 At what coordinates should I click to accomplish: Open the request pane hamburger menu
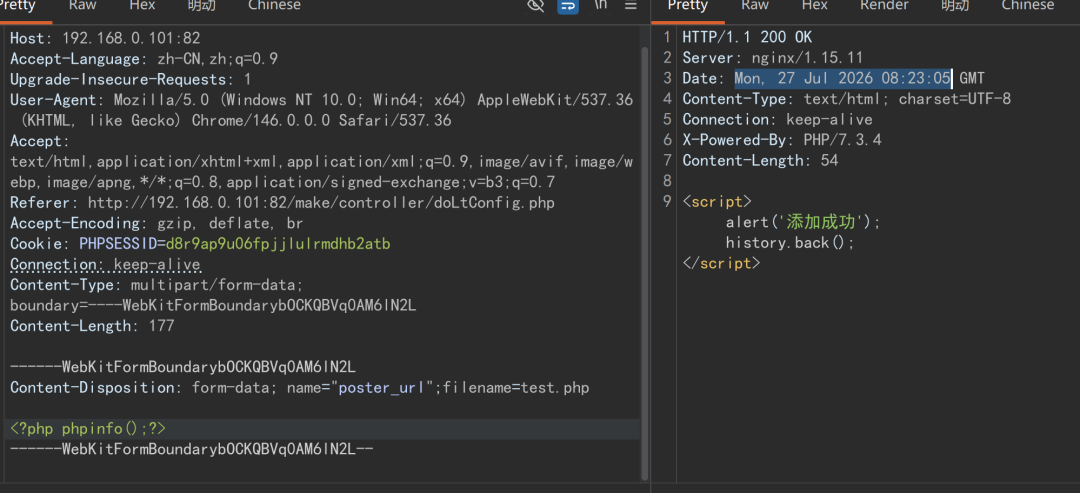630,6
